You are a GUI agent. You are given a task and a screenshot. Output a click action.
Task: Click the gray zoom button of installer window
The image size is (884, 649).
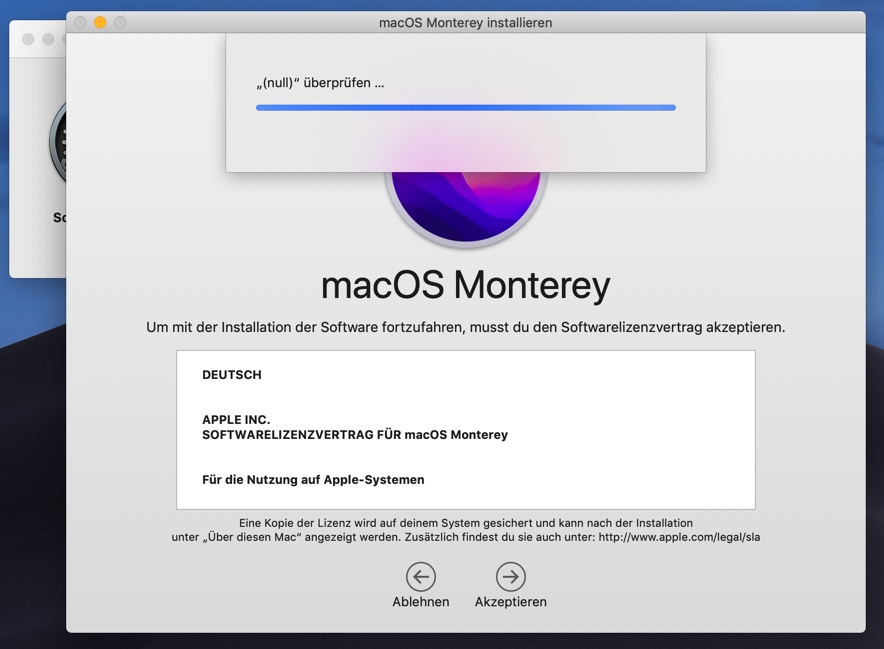coord(120,23)
